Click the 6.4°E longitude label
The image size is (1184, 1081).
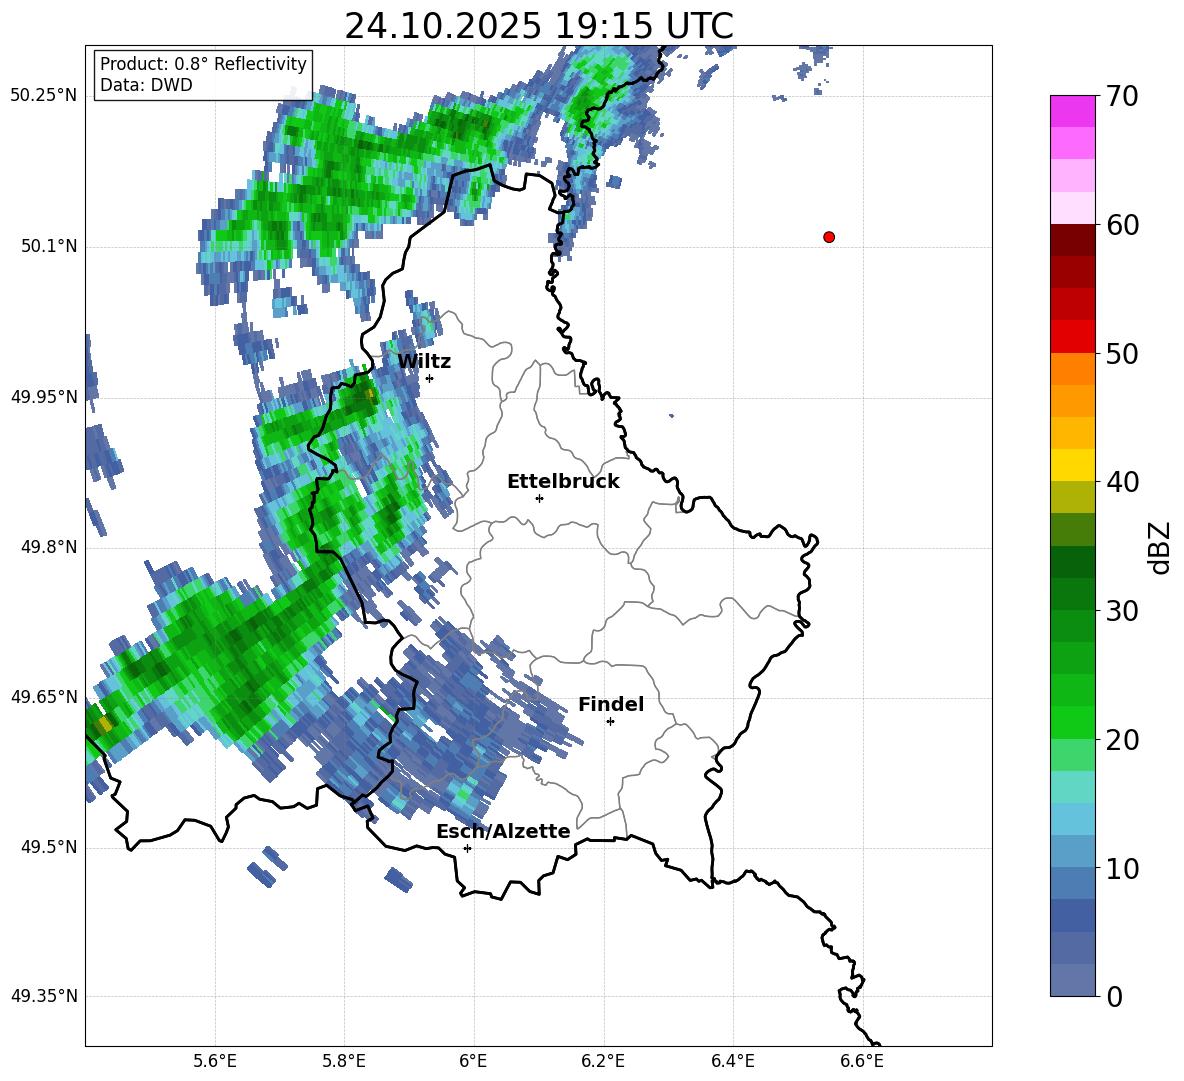click(732, 1061)
